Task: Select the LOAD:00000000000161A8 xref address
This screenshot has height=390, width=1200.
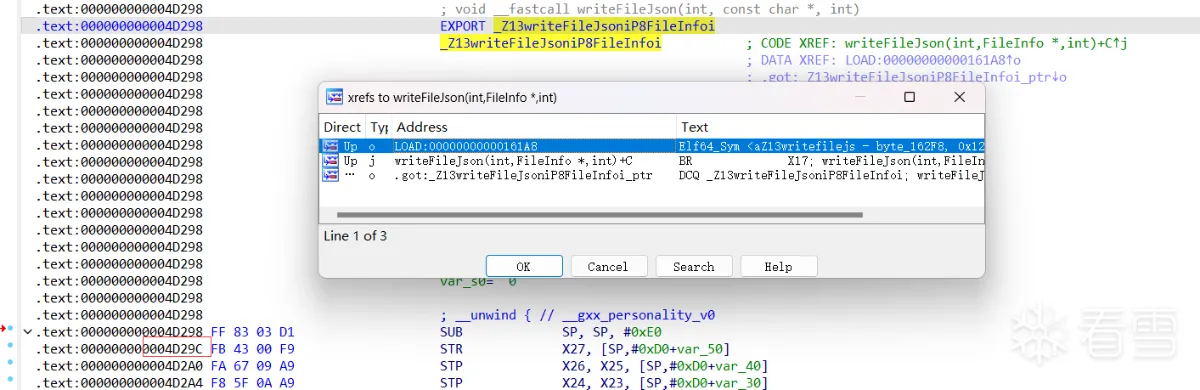Action: 466,146
